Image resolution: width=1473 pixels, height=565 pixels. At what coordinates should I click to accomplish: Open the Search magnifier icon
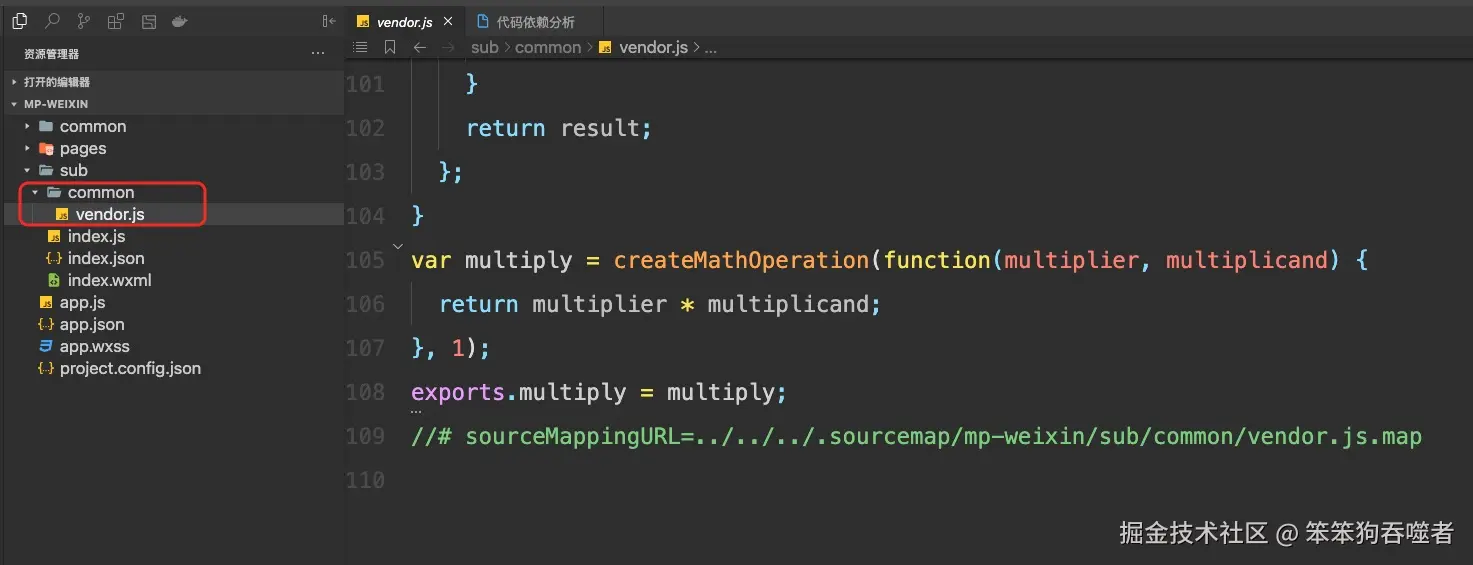pos(52,21)
